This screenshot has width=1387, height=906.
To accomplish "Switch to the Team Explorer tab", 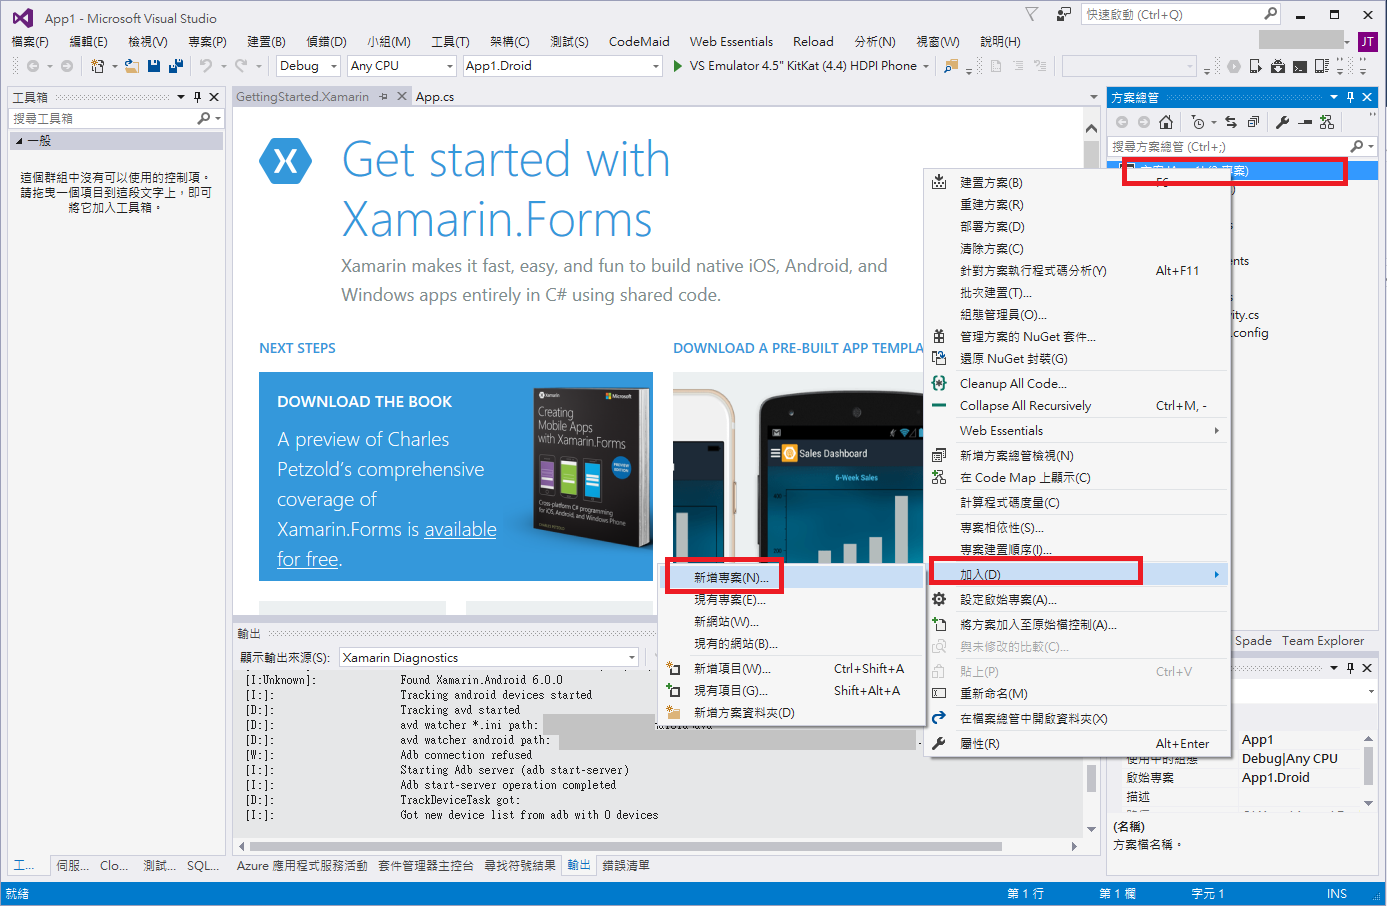I will pyautogui.click(x=1323, y=641).
